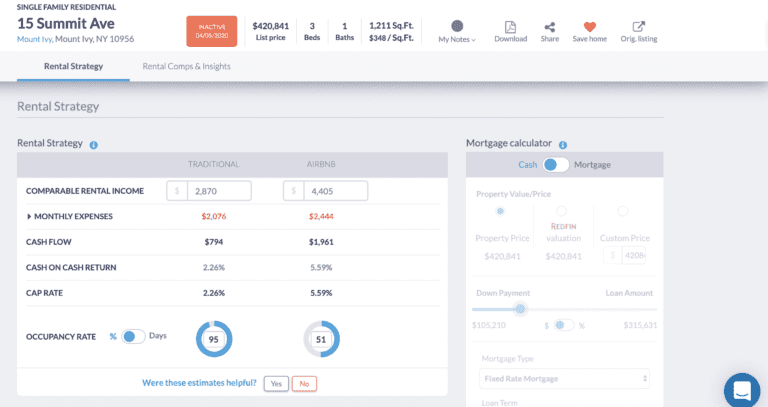Click the Airbnb rental income field
This screenshot has height=407, width=768.
point(333,190)
